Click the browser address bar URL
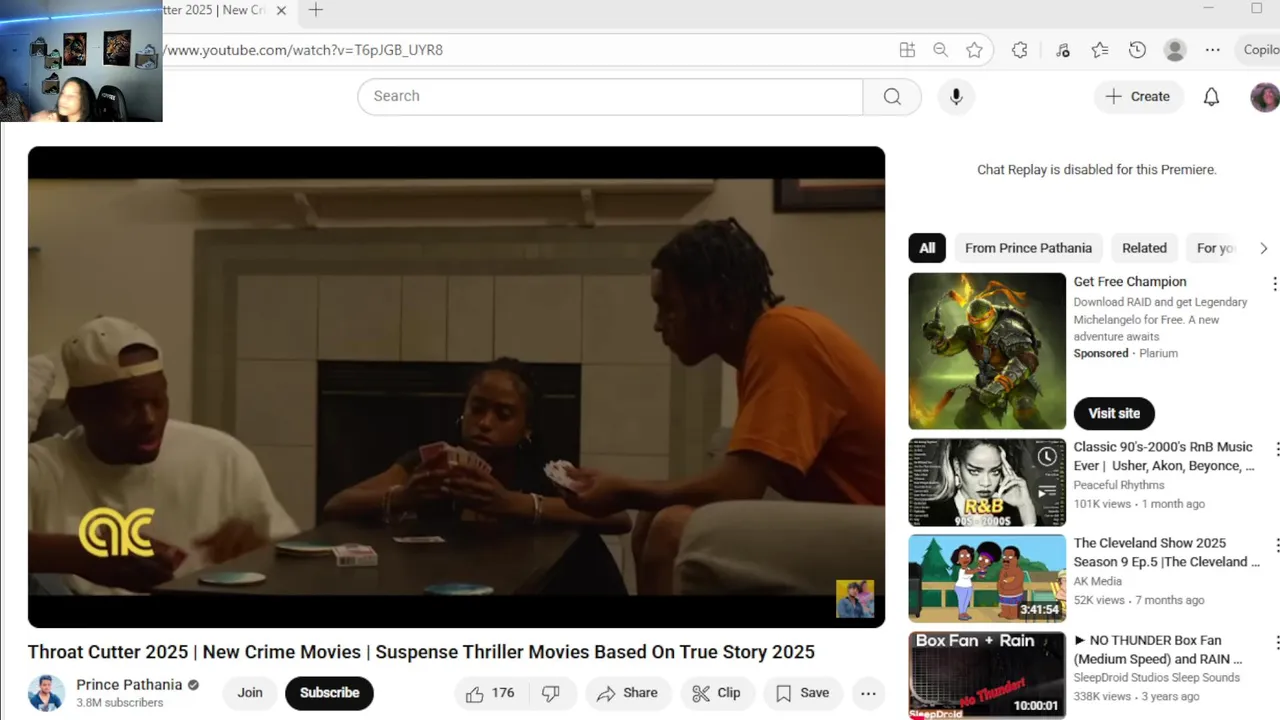Image resolution: width=1280 pixels, height=720 pixels. pyautogui.click(x=304, y=50)
